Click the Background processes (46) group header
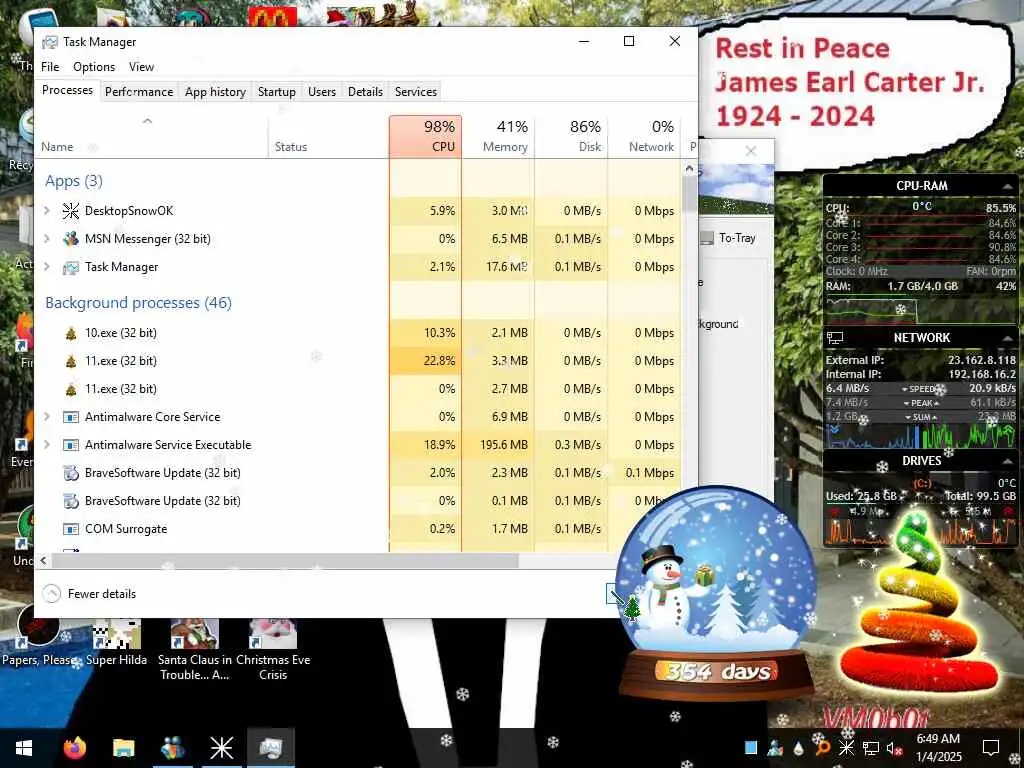The width and height of the screenshot is (1024, 768). tap(138, 303)
